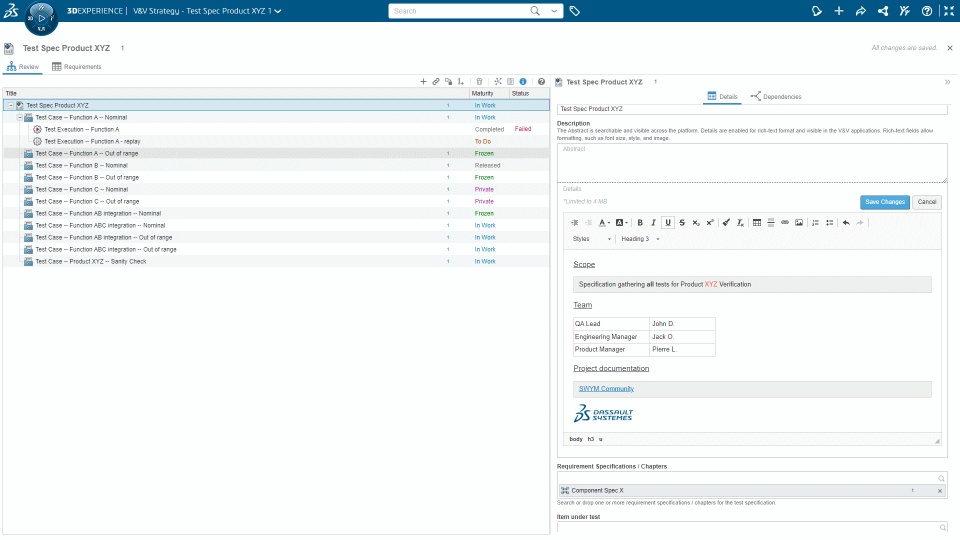Insert a table using the editor toolbar
This screenshot has height=540, width=960.
[x=757, y=223]
